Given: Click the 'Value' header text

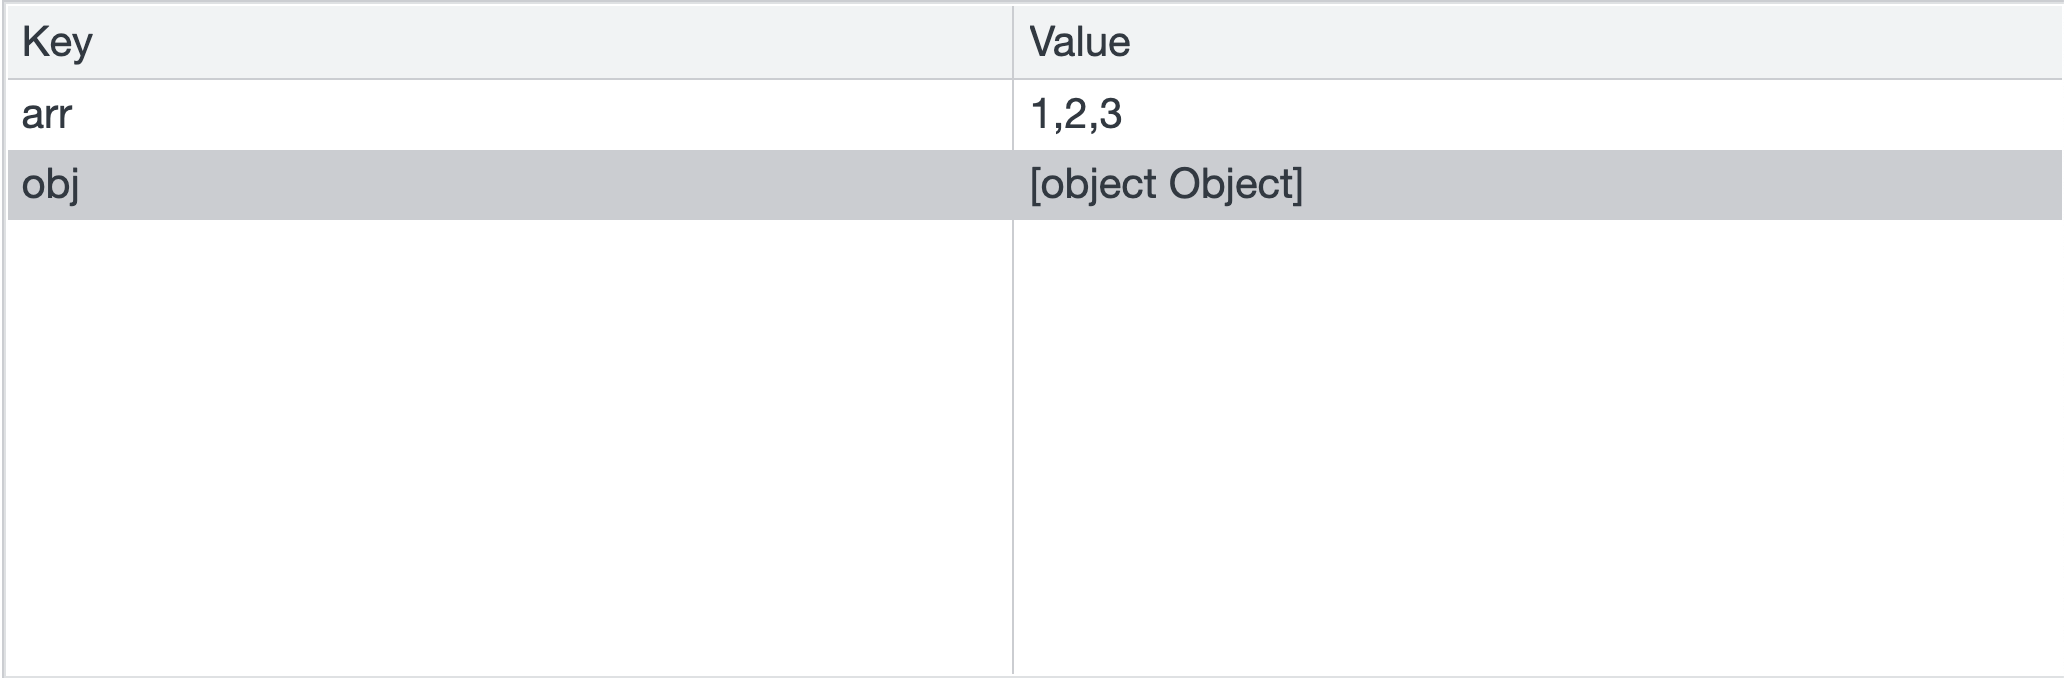Looking at the screenshot, I should [x=1080, y=42].
